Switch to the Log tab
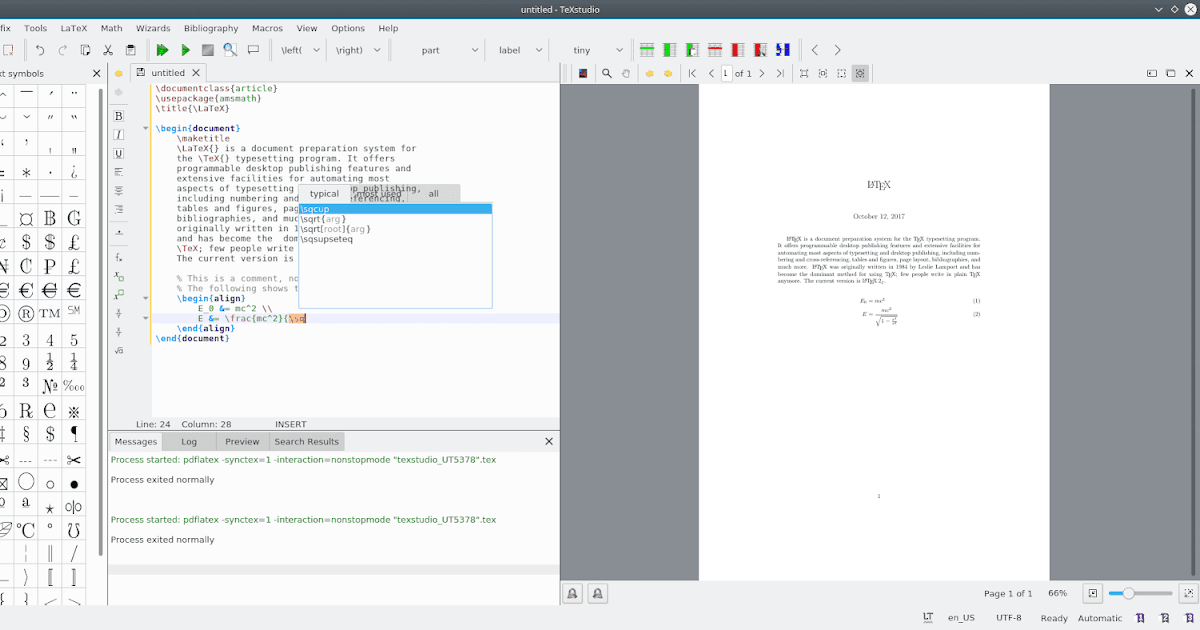The image size is (1200, 630). pyautogui.click(x=188, y=441)
